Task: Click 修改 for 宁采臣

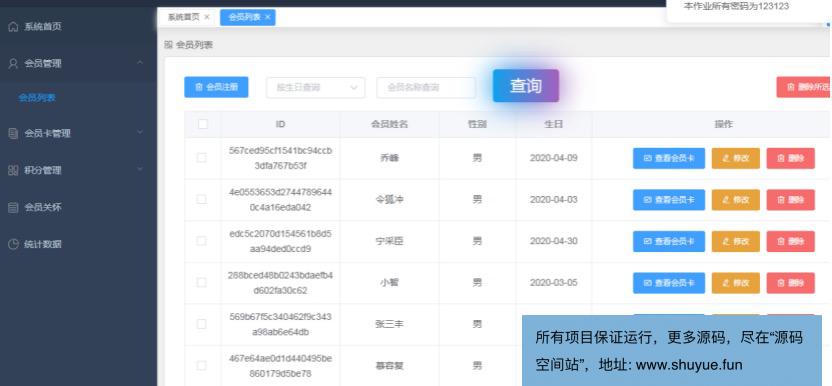Action: (735, 242)
